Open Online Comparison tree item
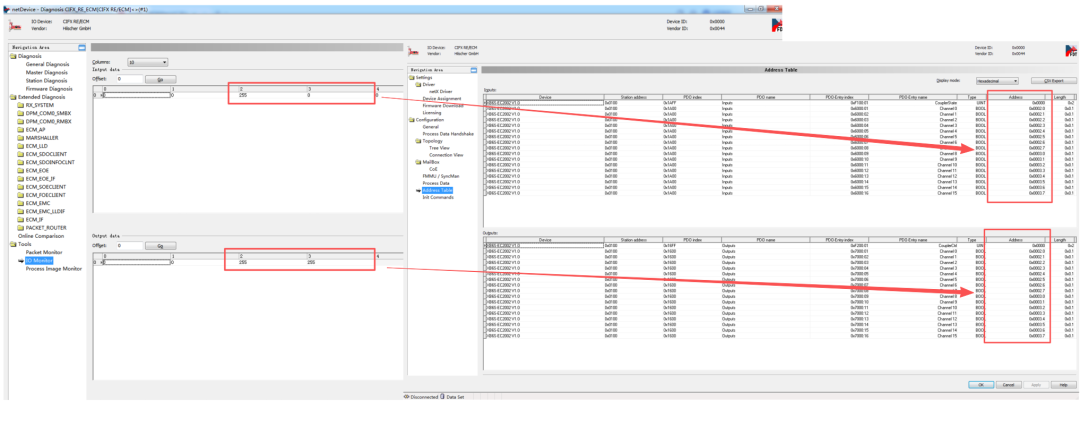 click(x=40, y=236)
